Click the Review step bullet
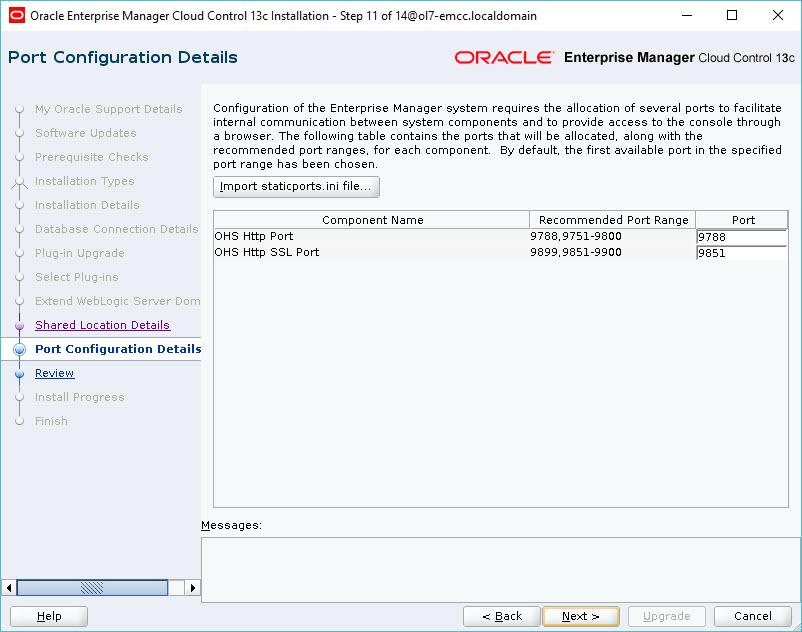Image resolution: width=802 pixels, height=632 pixels. pyautogui.click(x=19, y=374)
